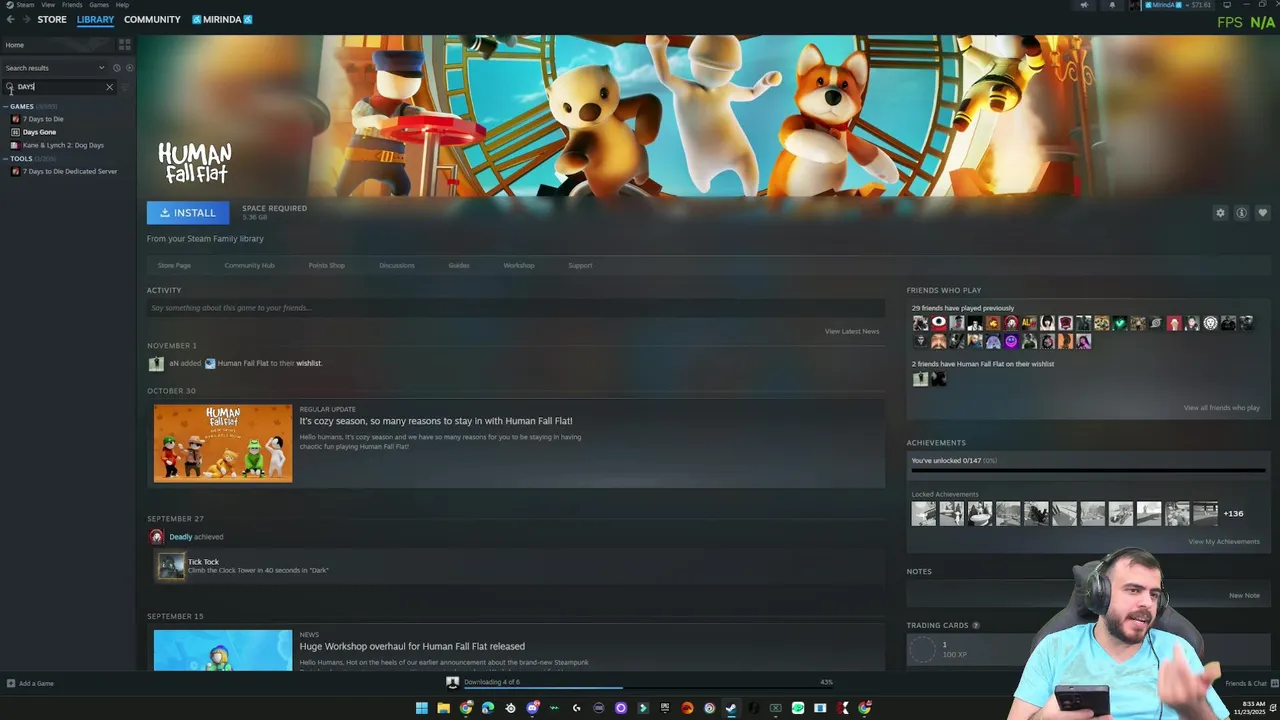This screenshot has height=720, width=1280.
Task: Open the MirindA account dropdown
Action: tap(1178, 5)
